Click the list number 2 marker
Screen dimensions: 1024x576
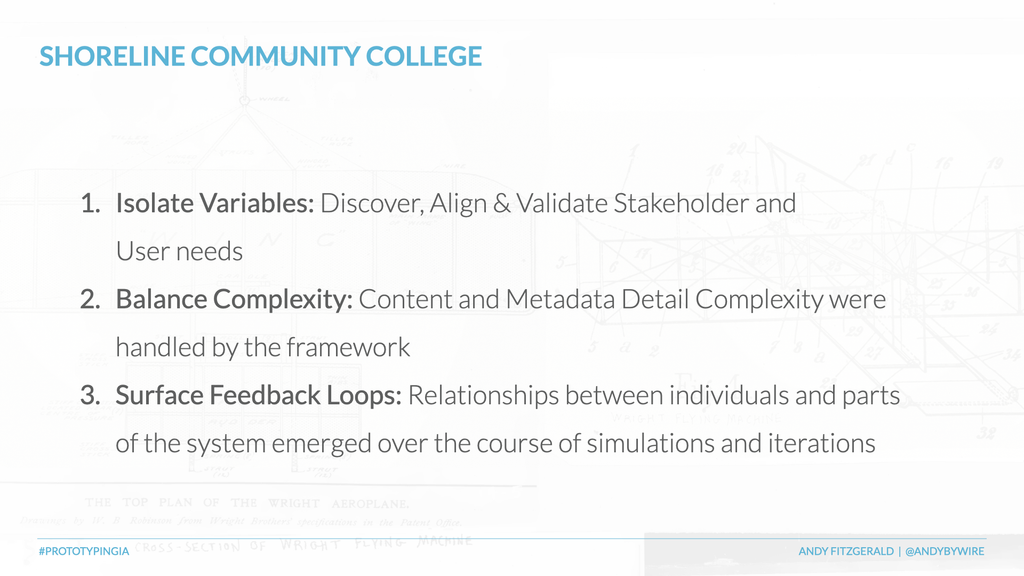tap(90, 299)
